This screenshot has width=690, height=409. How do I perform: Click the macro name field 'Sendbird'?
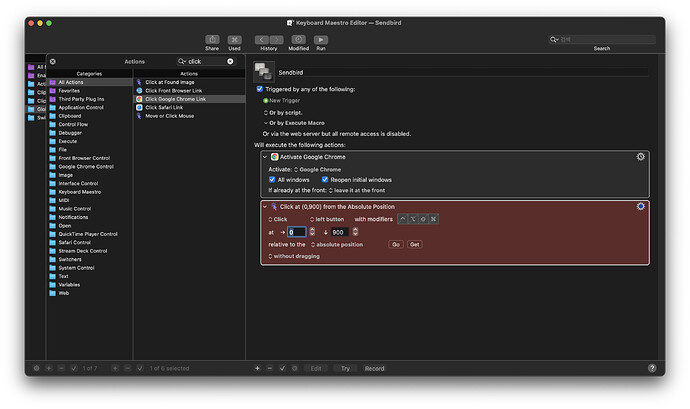[x=462, y=72]
